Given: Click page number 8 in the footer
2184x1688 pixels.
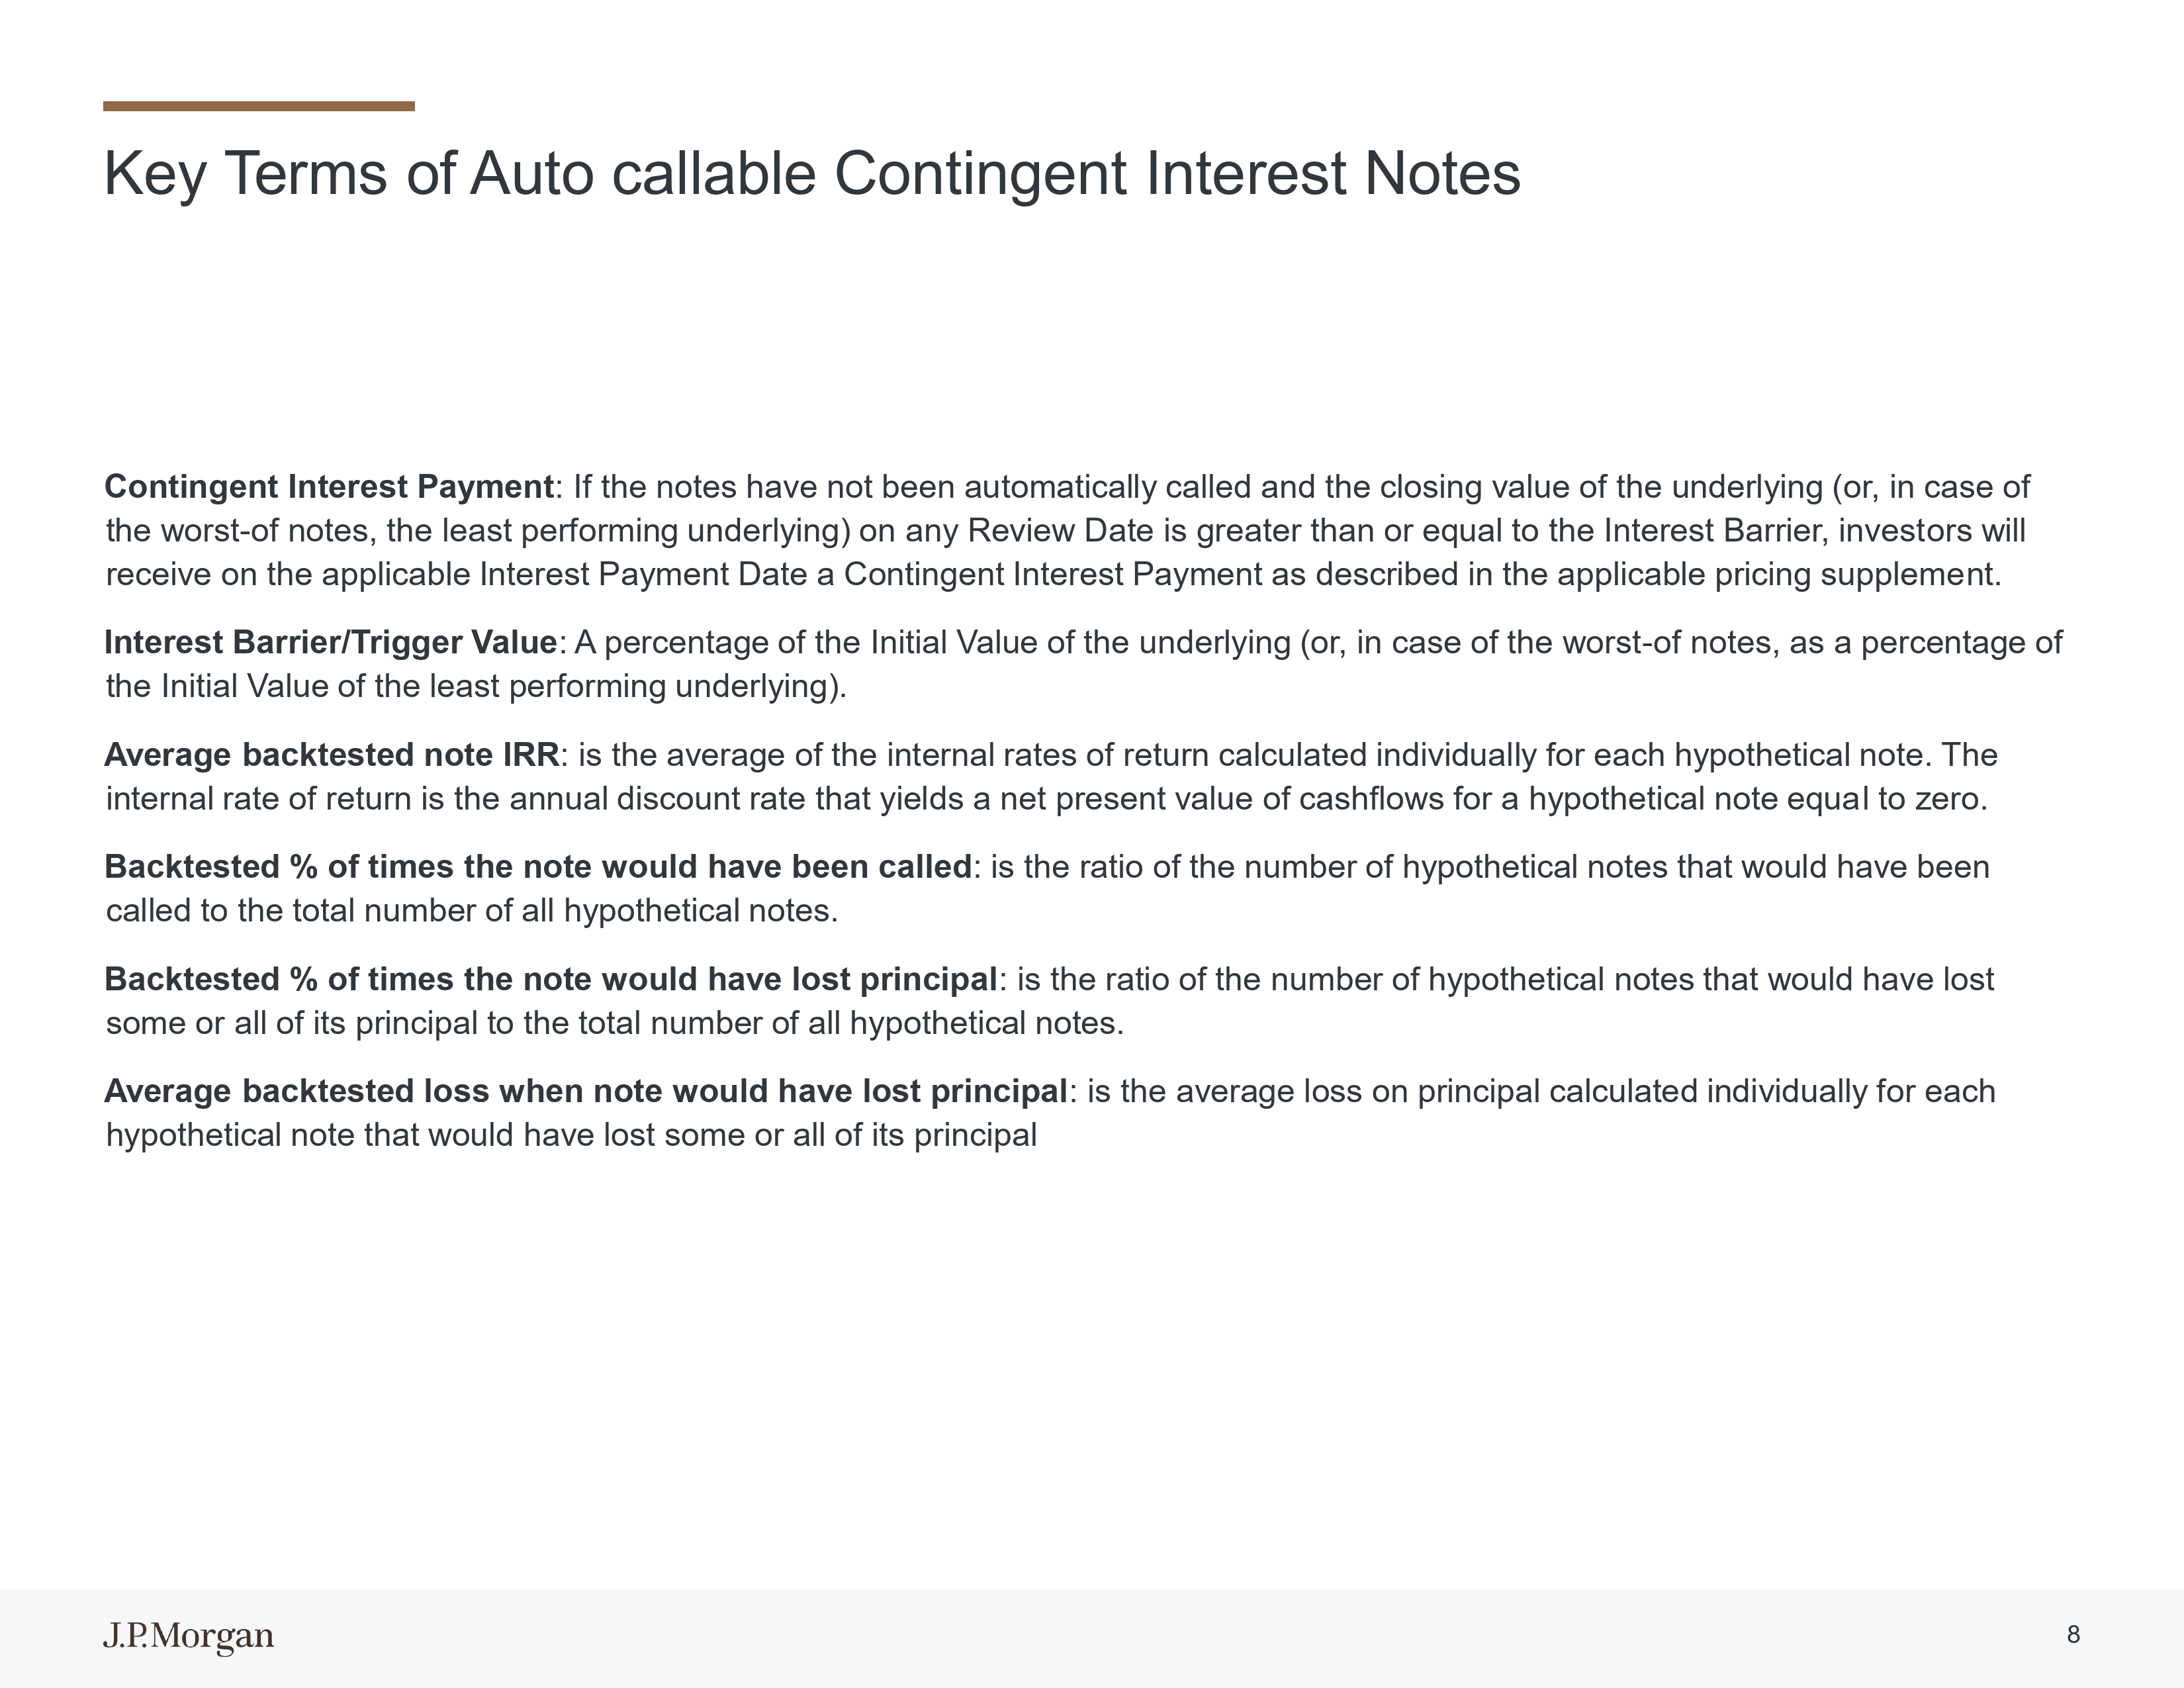Looking at the screenshot, I should [2073, 1635].
